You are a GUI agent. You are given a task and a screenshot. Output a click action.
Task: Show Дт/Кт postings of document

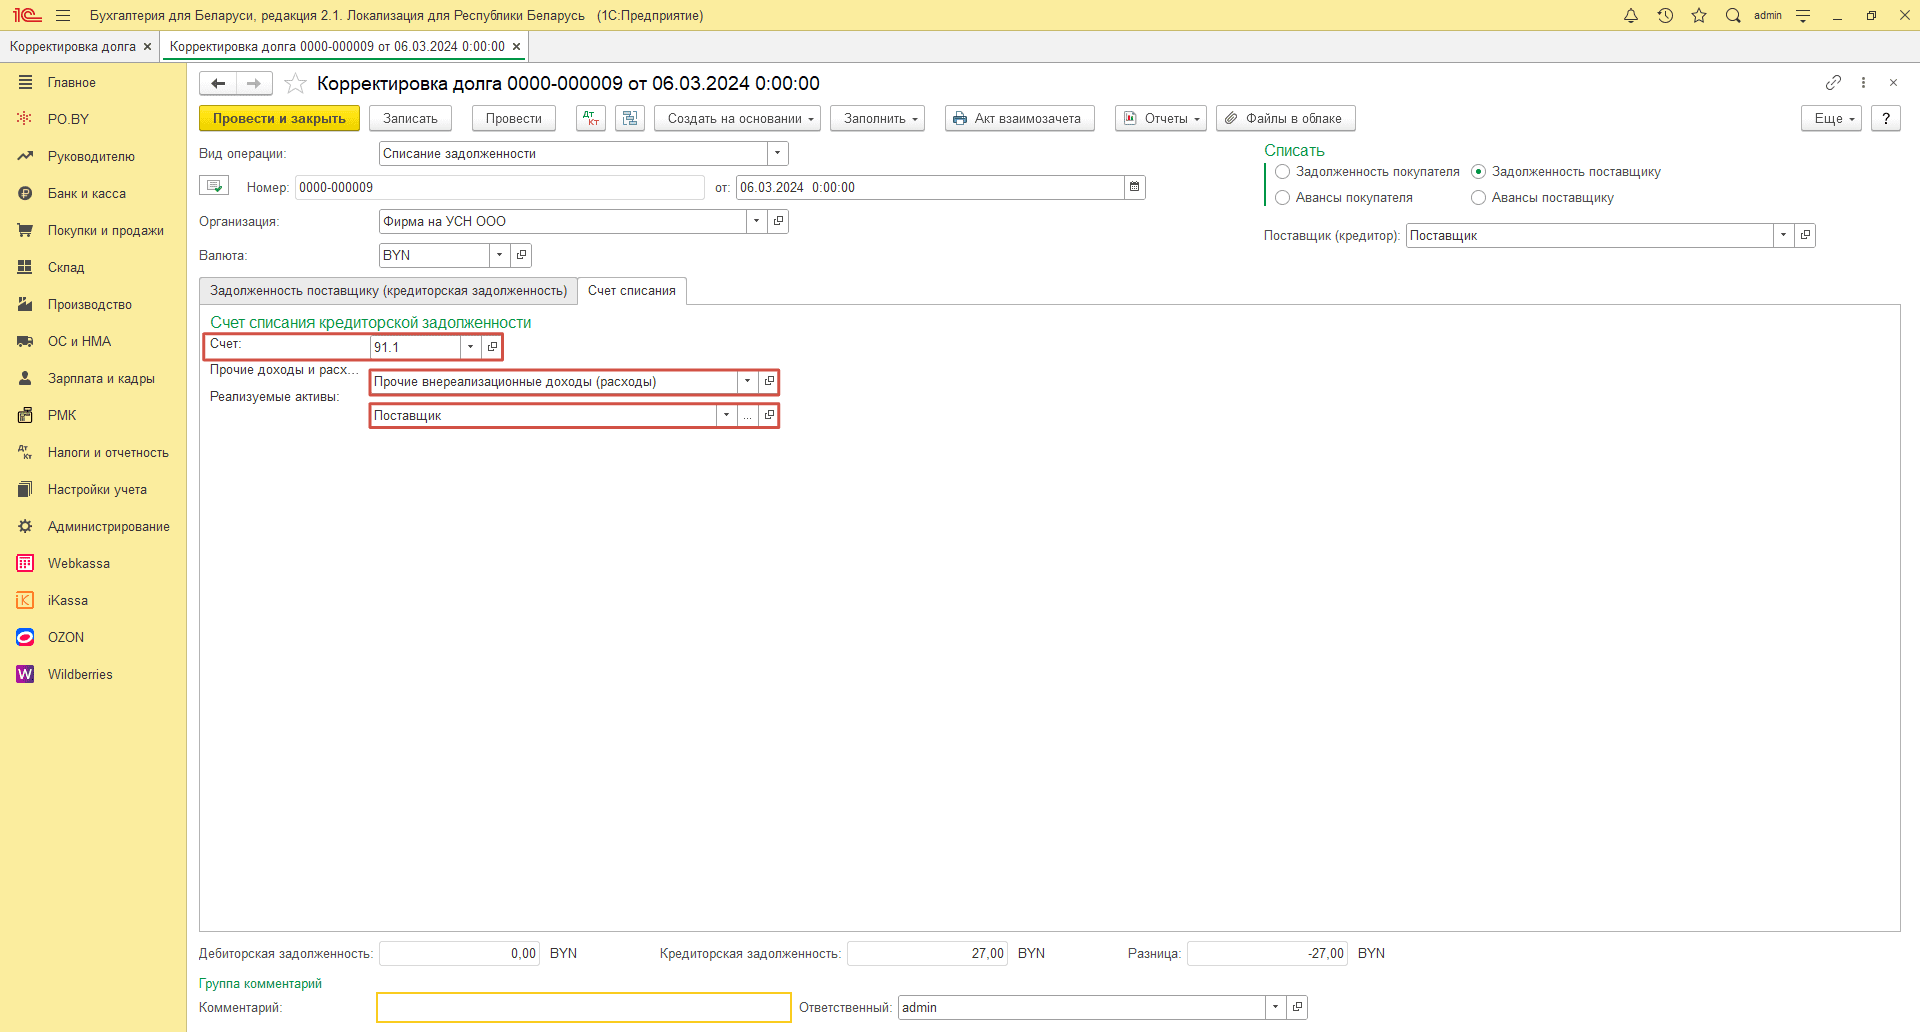point(591,118)
